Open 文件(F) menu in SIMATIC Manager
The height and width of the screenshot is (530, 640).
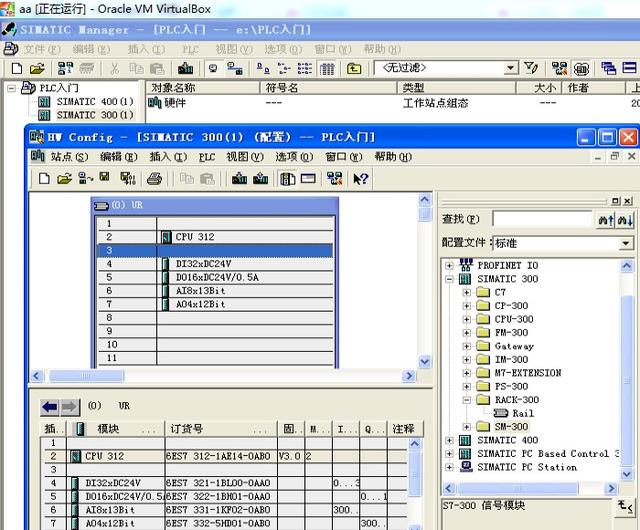42,49
